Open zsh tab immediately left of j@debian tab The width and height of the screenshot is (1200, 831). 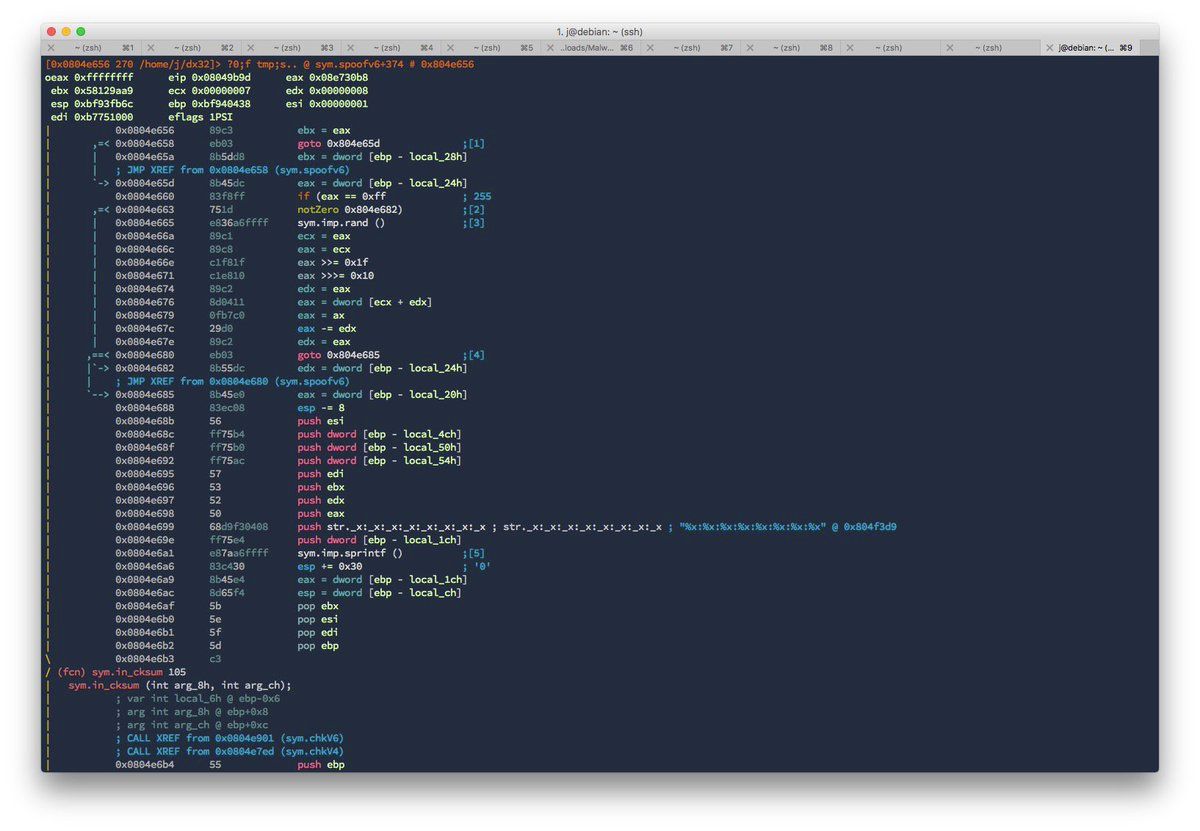[x=989, y=47]
